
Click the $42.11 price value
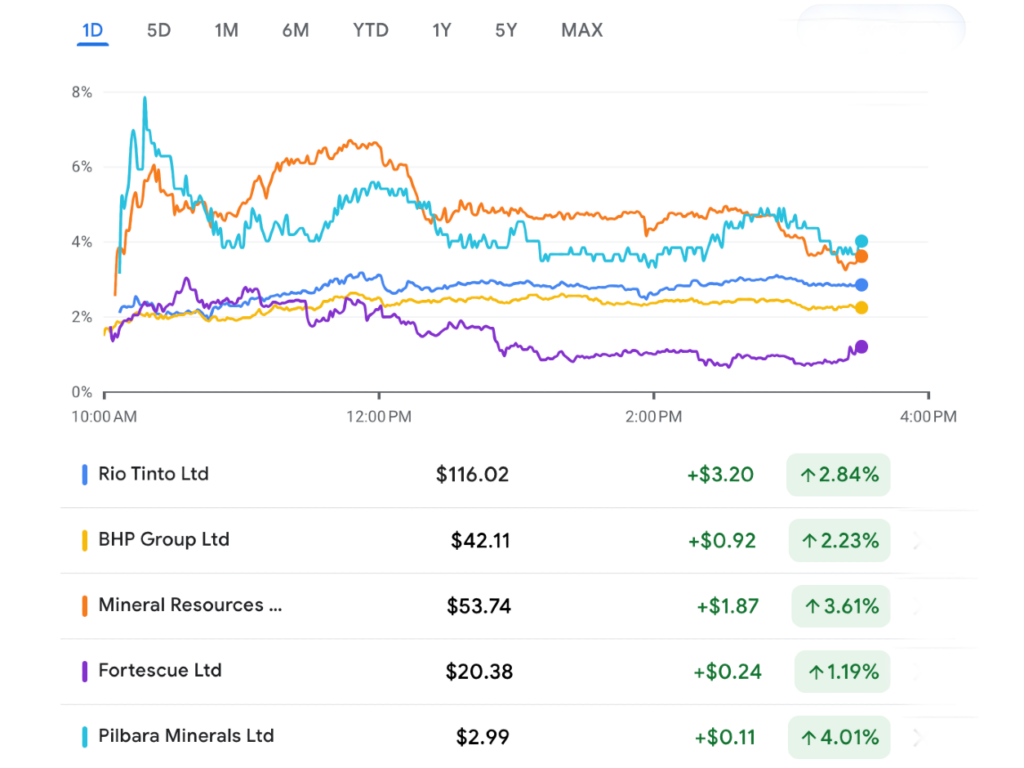pos(480,541)
